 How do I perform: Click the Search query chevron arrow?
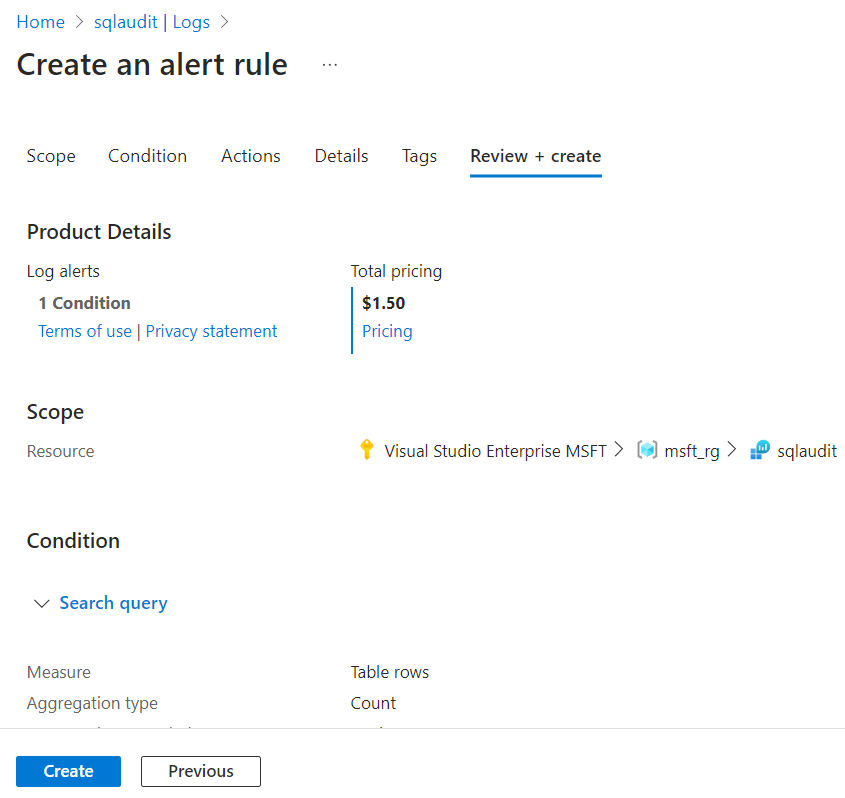(41, 603)
